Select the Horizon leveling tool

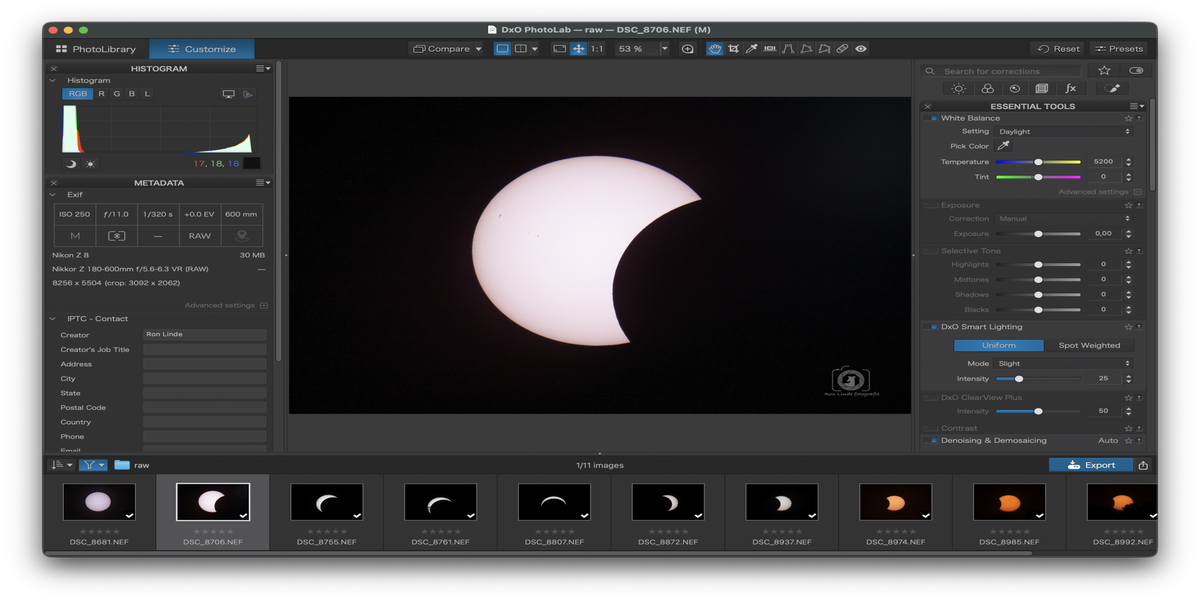point(769,49)
